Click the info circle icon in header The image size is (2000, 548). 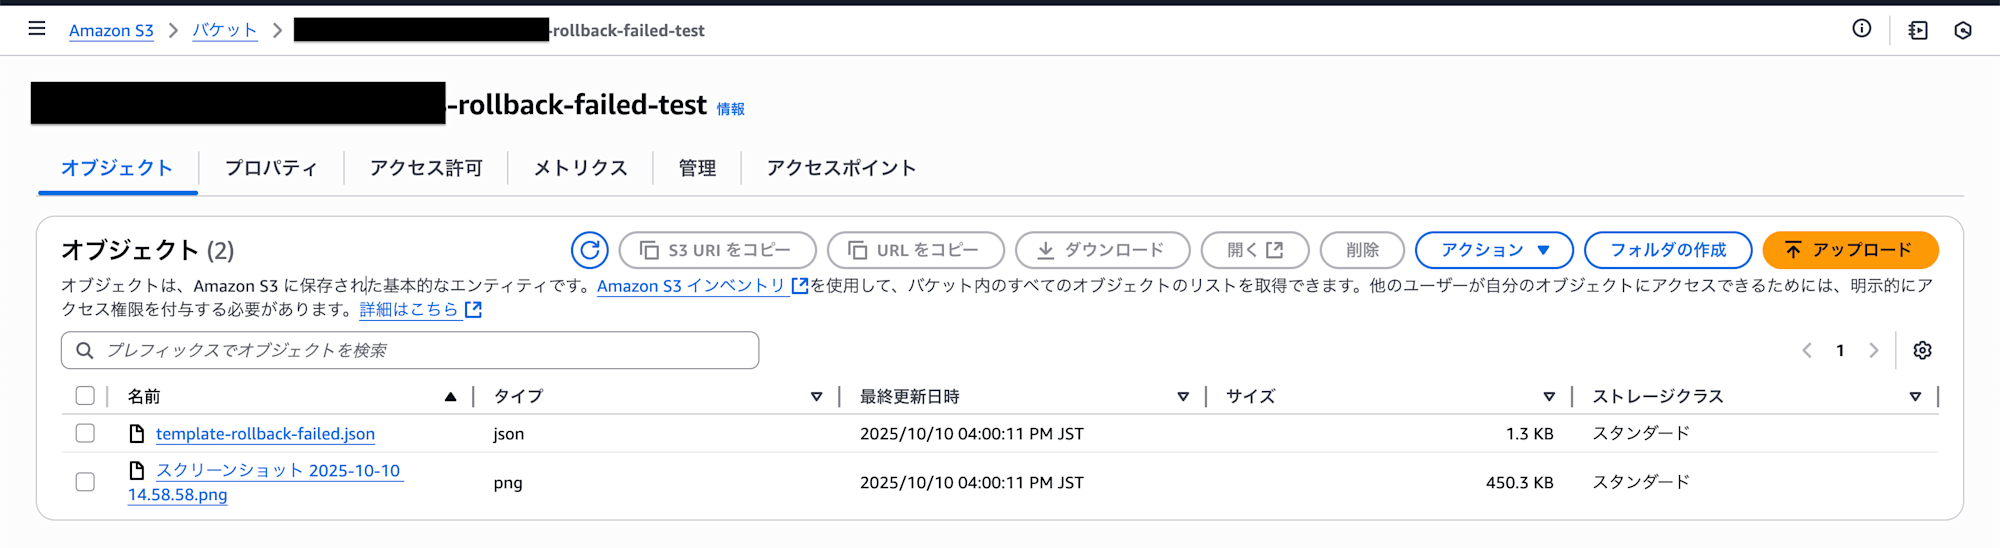(1861, 29)
